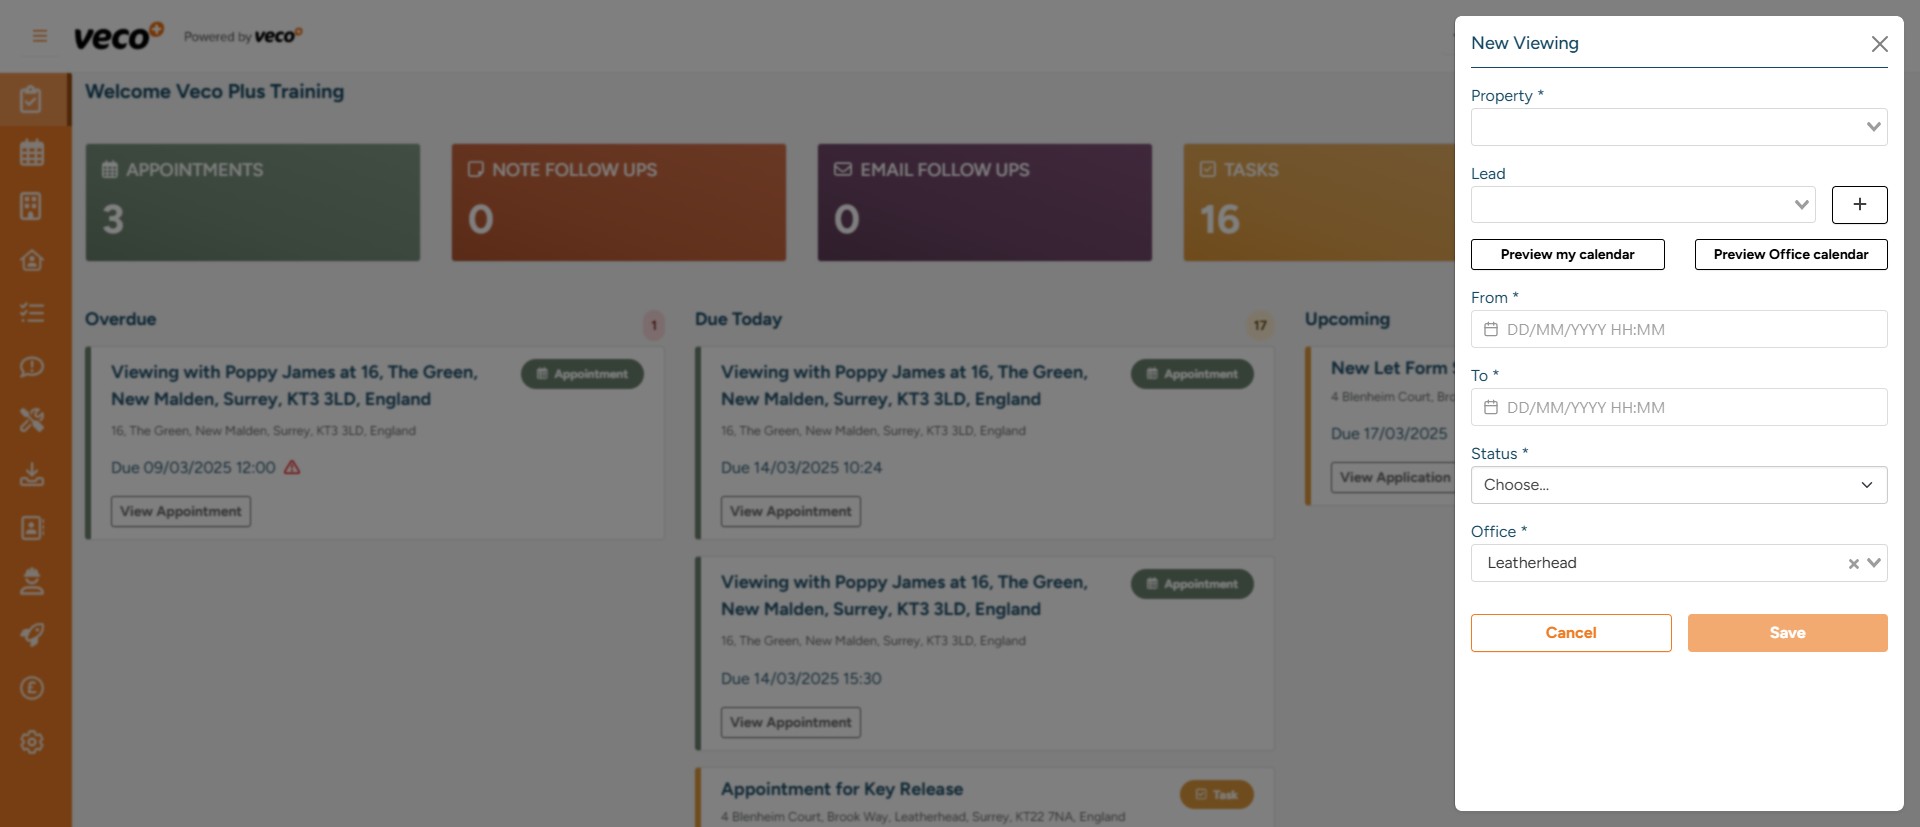1920x827 pixels.
Task: Open the Appointments summary card
Action: [x=253, y=202]
